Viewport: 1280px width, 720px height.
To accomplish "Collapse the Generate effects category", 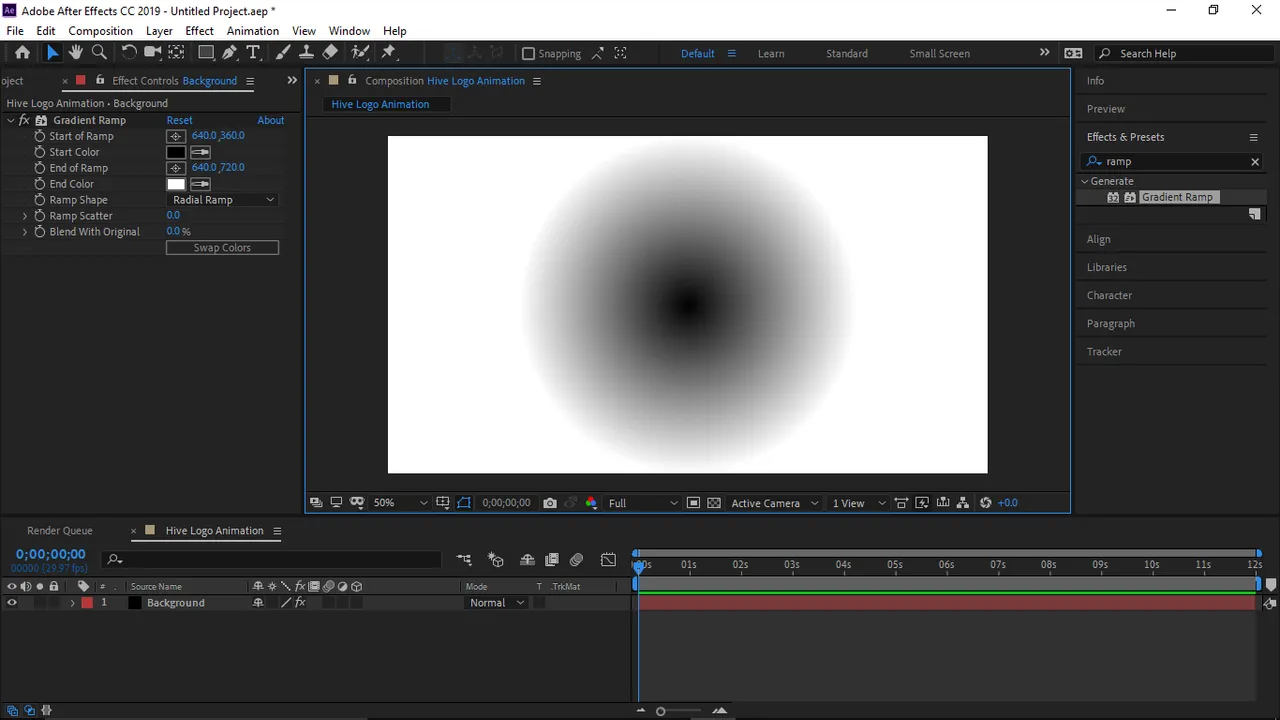I will pos(1084,181).
